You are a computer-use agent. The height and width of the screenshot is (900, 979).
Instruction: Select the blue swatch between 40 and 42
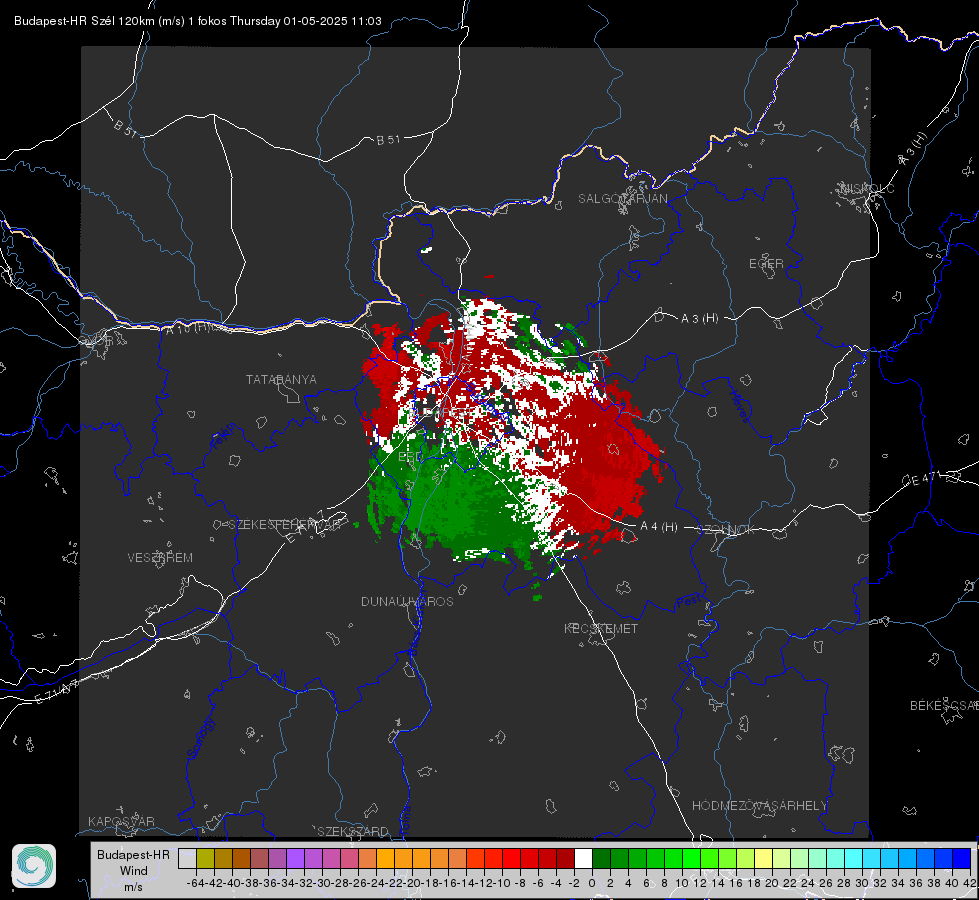click(962, 859)
